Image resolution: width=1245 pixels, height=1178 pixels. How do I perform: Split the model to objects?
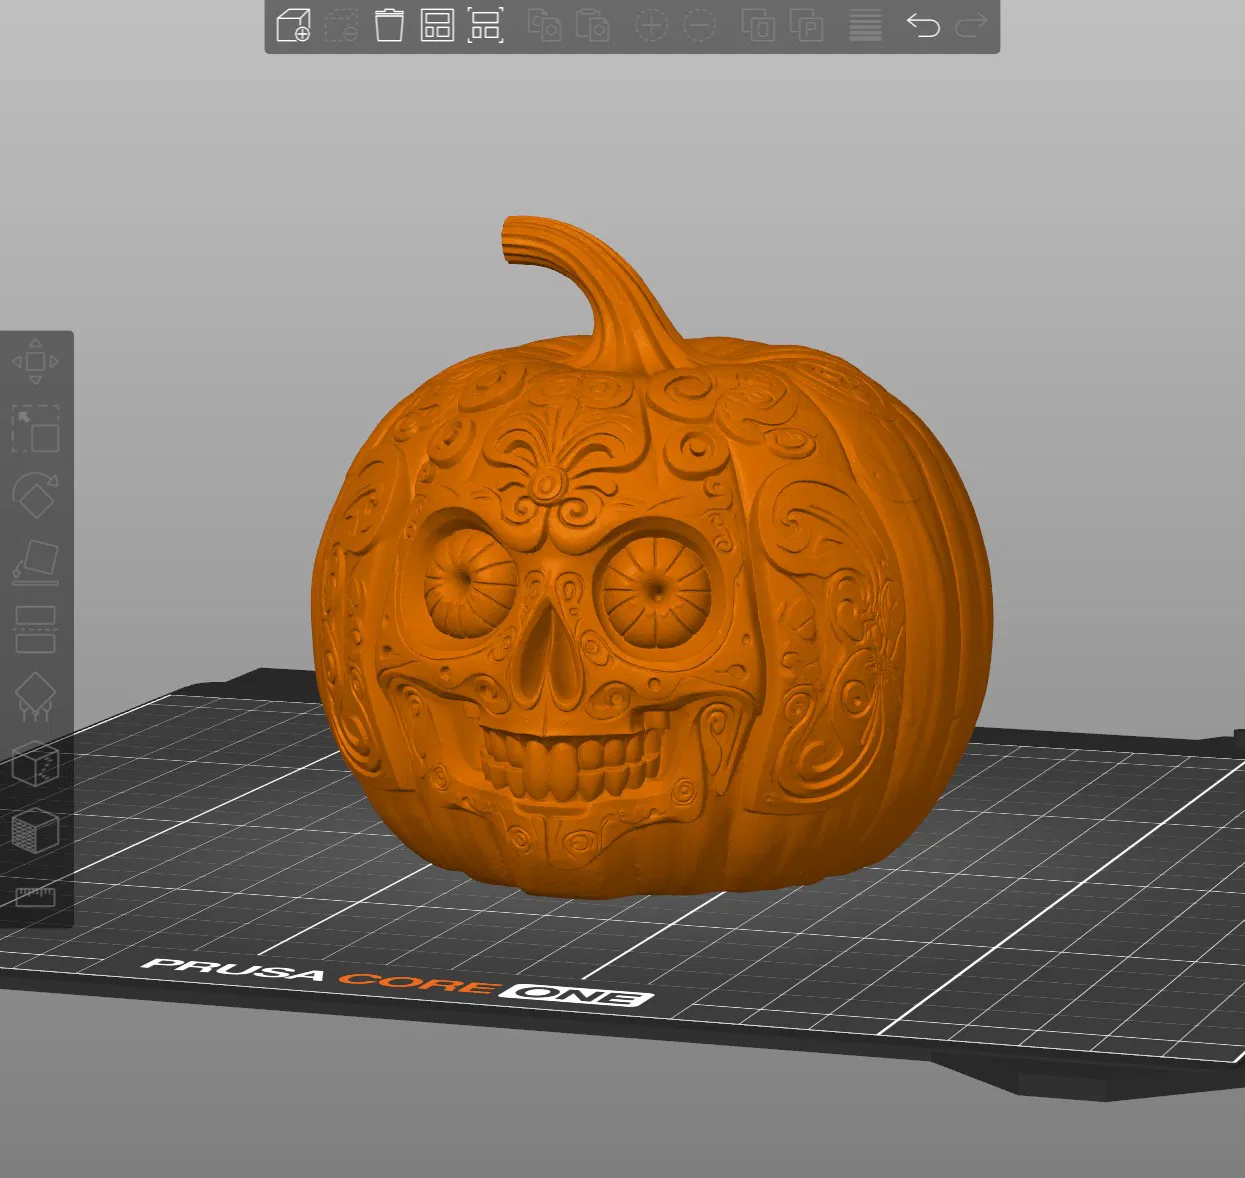[x=758, y=25]
